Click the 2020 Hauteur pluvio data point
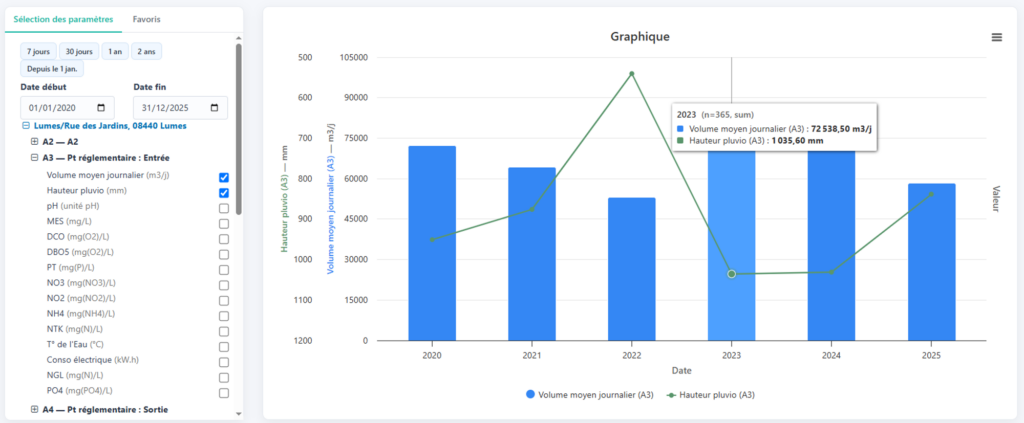1024x423 pixels. point(432,240)
